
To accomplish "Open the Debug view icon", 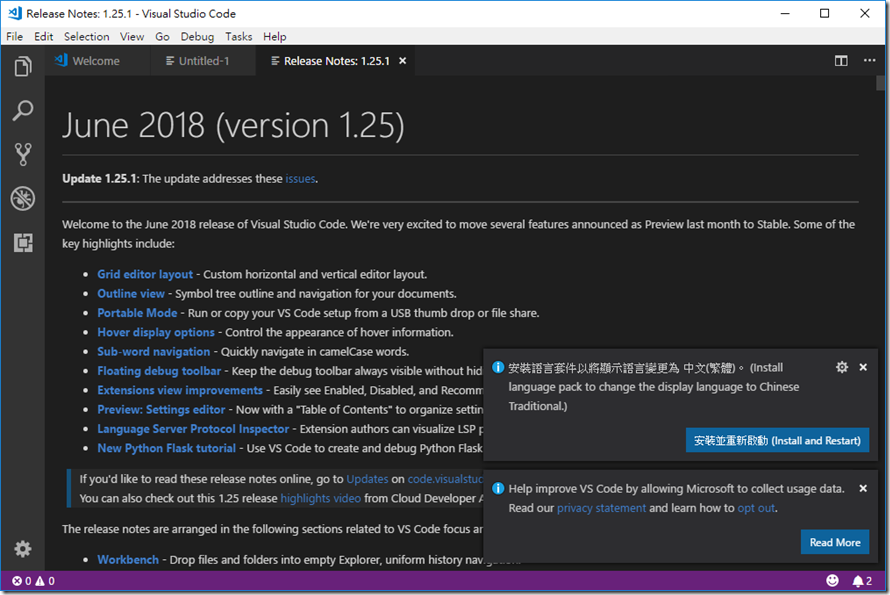I will [23, 199].
